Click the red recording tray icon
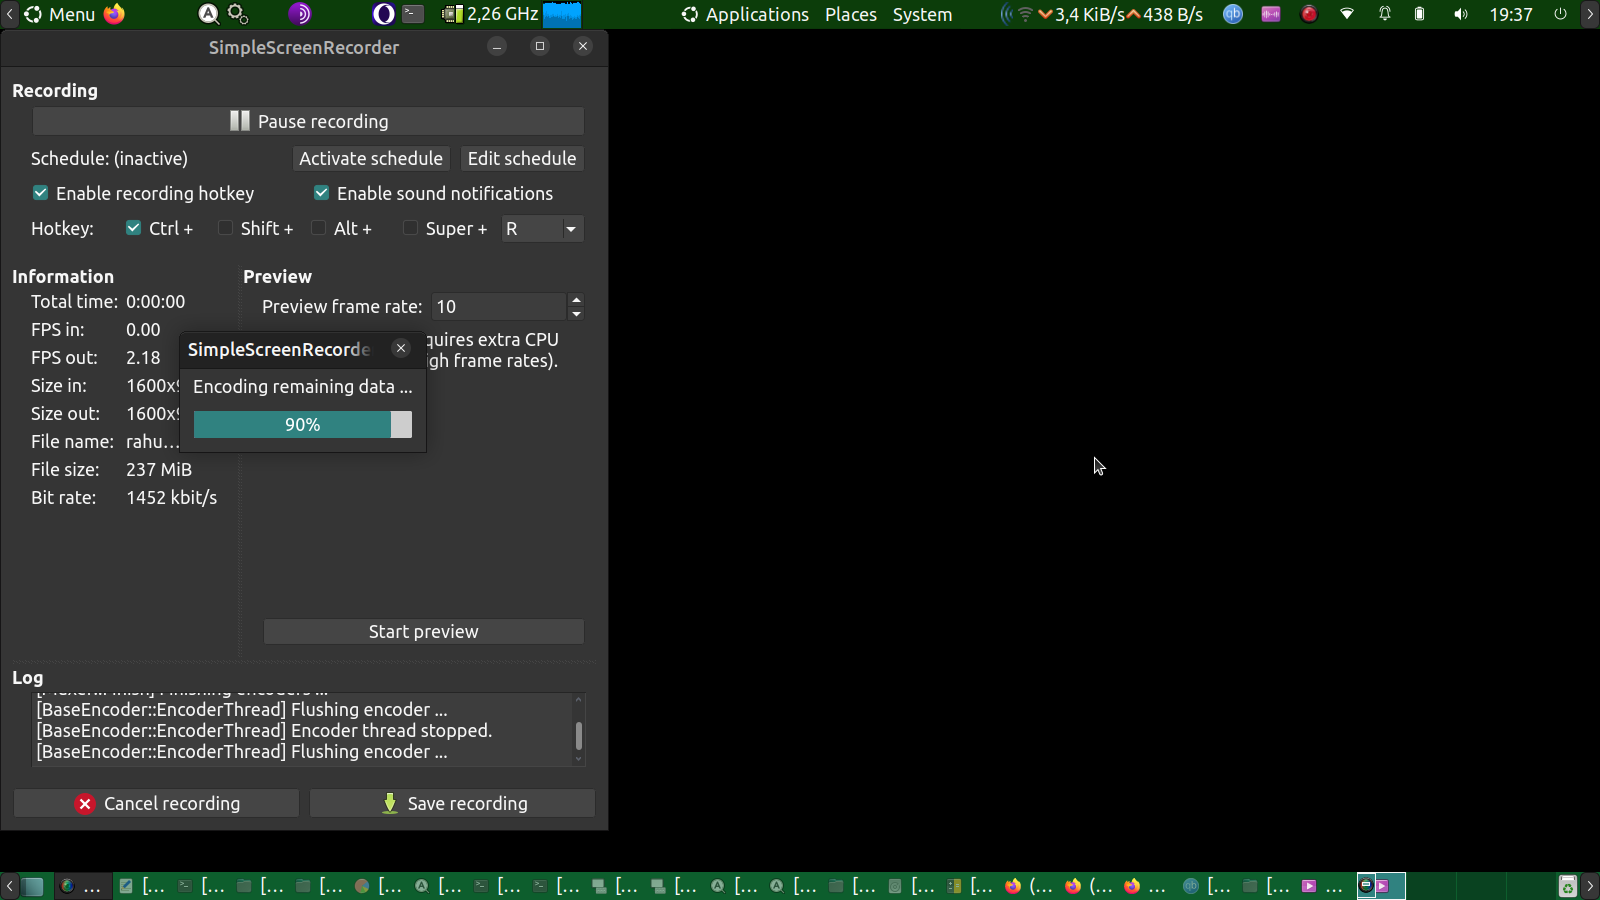This screenshot has width=1600, height=900. click(1309, 14)
